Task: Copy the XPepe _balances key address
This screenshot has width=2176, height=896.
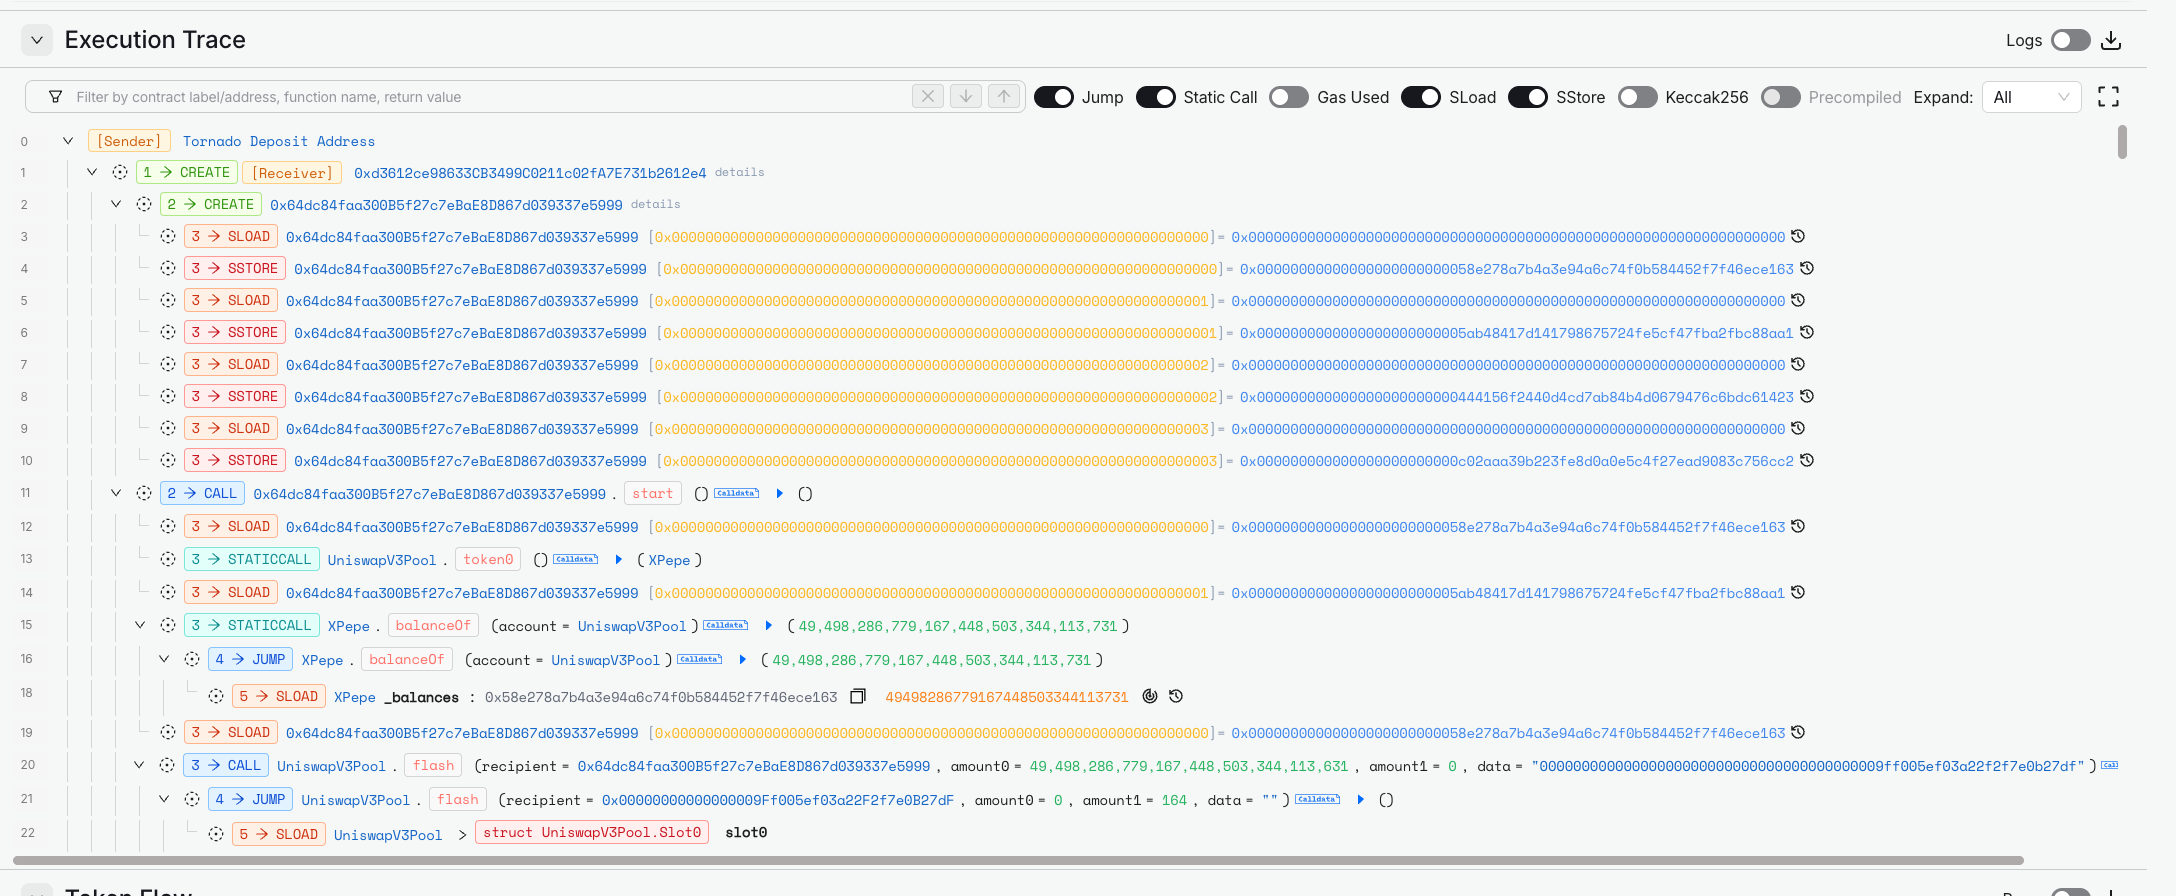Action: (x=857, y=697)
